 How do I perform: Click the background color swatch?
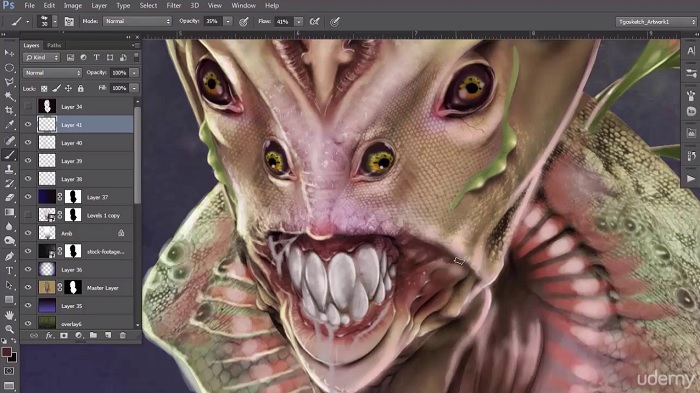[14, 359]
